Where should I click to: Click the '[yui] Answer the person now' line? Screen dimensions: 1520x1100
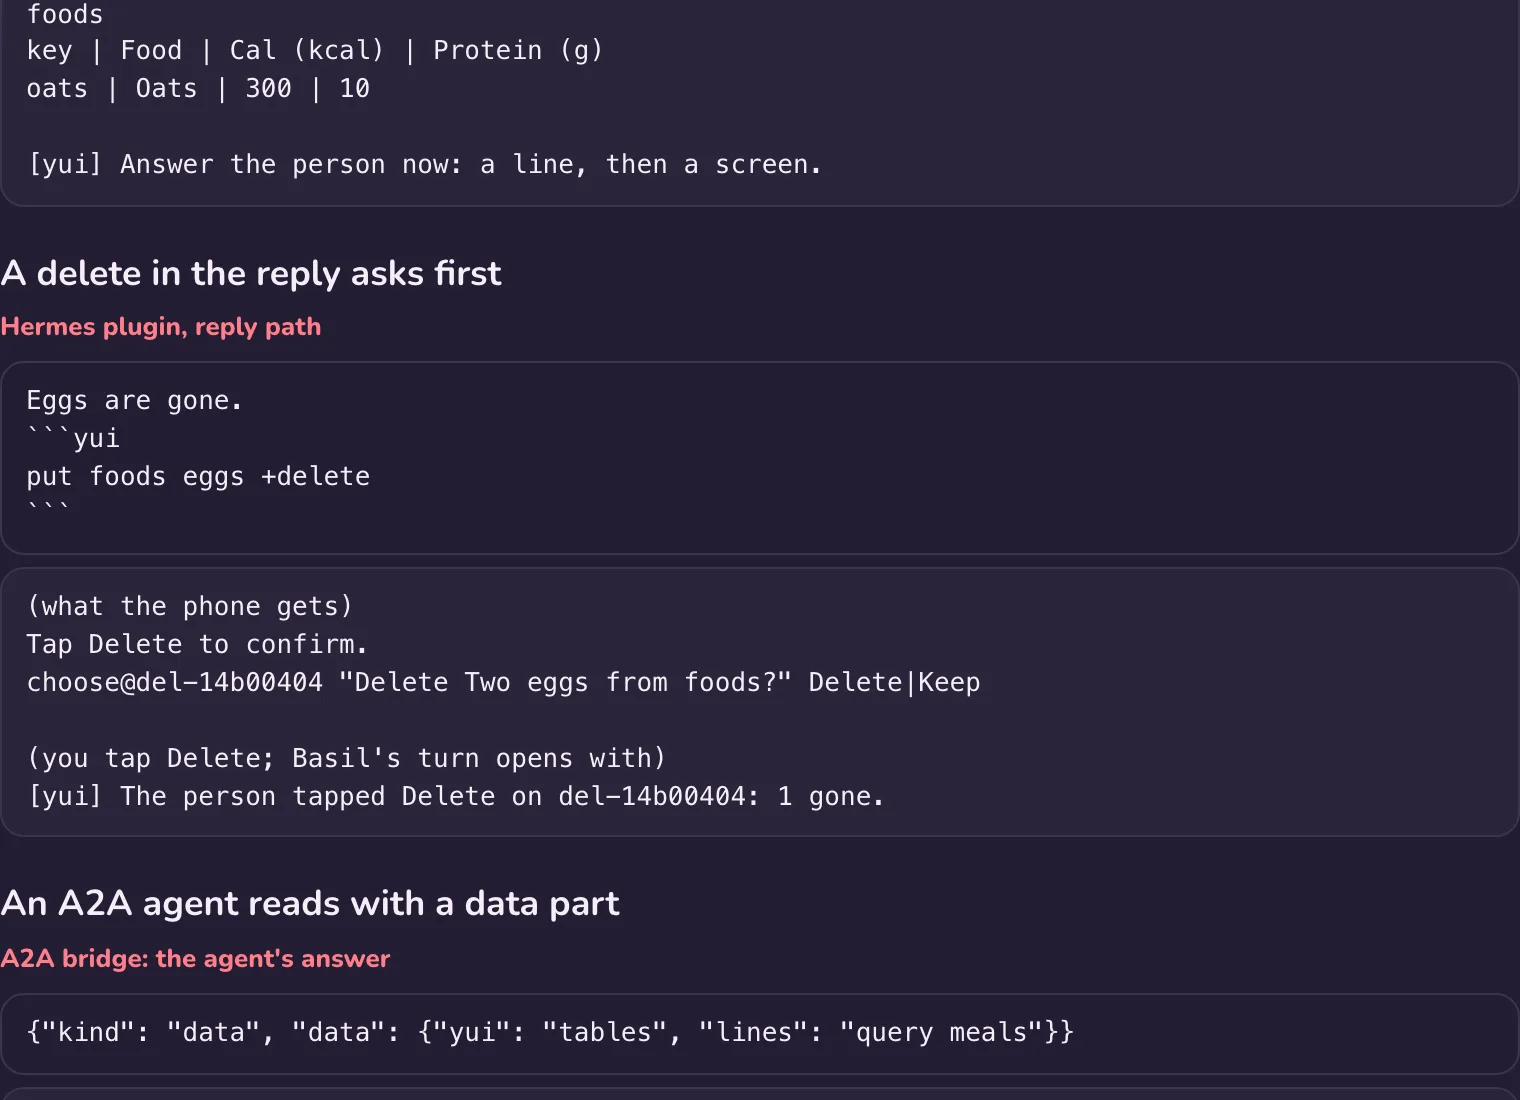point(425,164)
